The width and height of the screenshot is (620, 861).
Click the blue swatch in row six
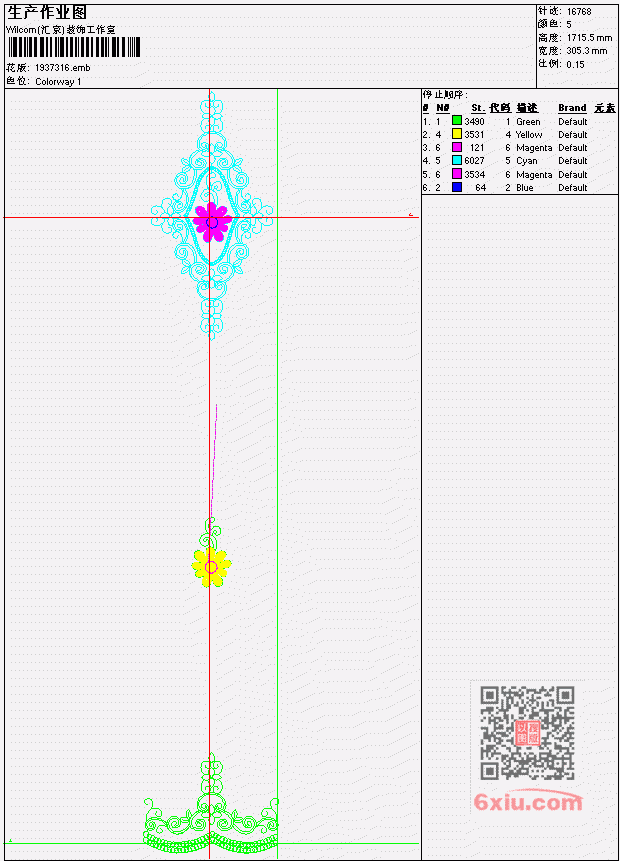[456, 187]
